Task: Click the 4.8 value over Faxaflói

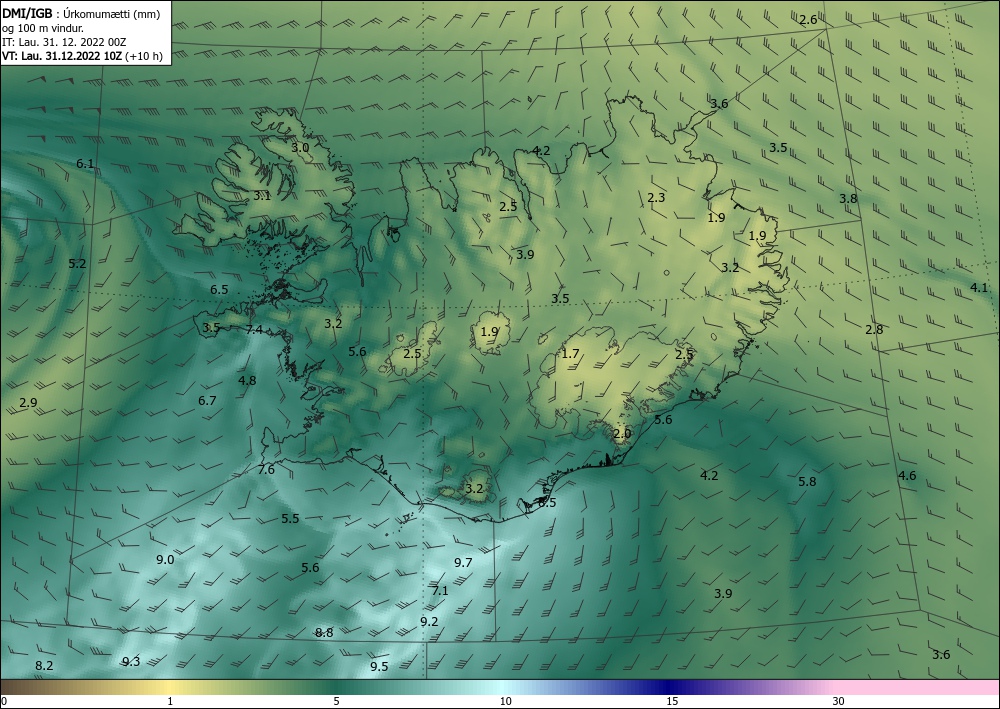Action: (247, 381)
